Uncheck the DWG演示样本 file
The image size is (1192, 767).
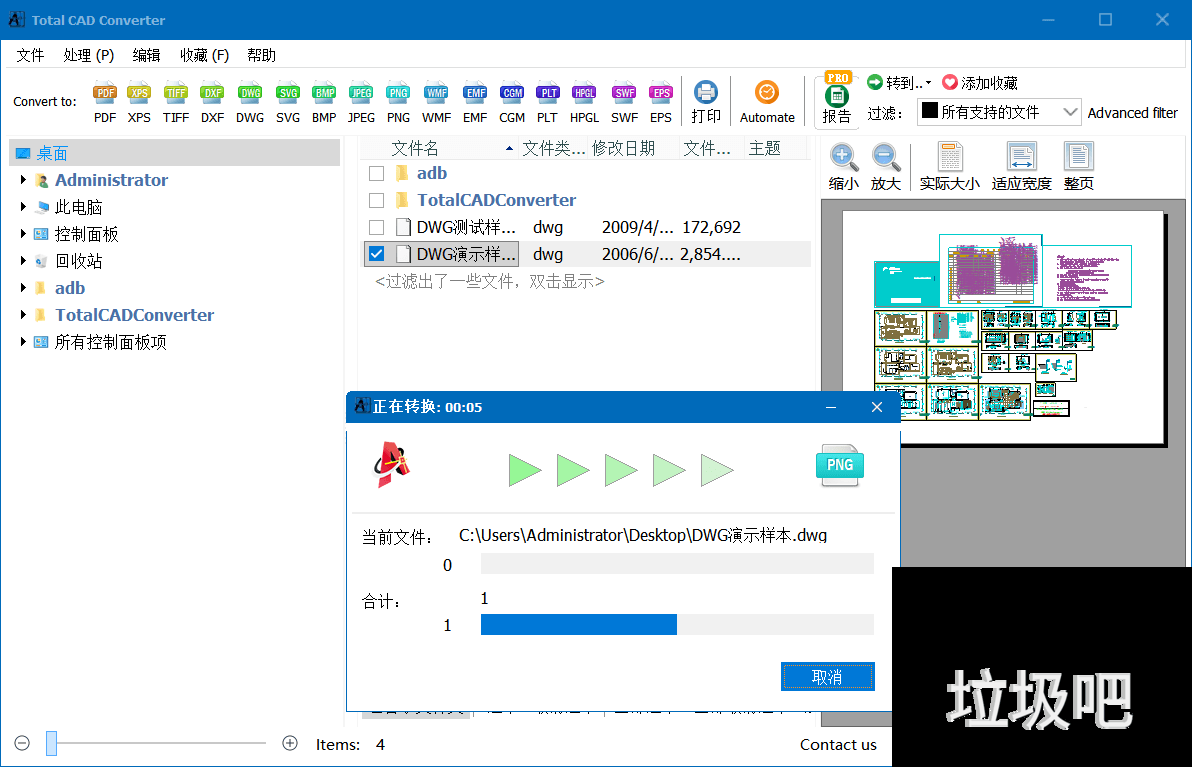(x=377, y=253)
